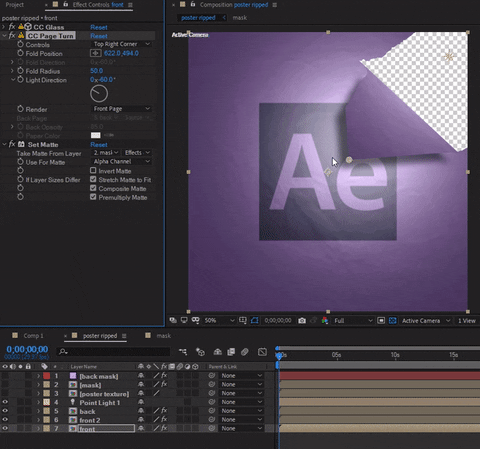Uncheck Stretch Matte to Fit
Screen dimensions: 480x449
point(93,179)
